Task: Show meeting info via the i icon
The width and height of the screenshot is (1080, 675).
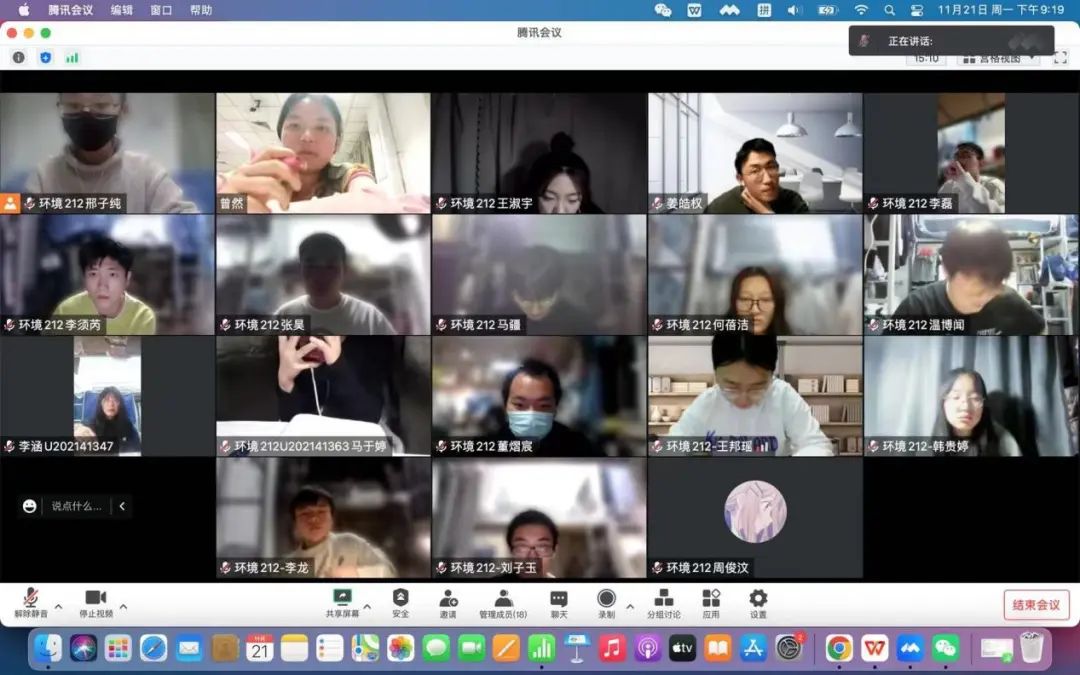Action: [18, 58]
